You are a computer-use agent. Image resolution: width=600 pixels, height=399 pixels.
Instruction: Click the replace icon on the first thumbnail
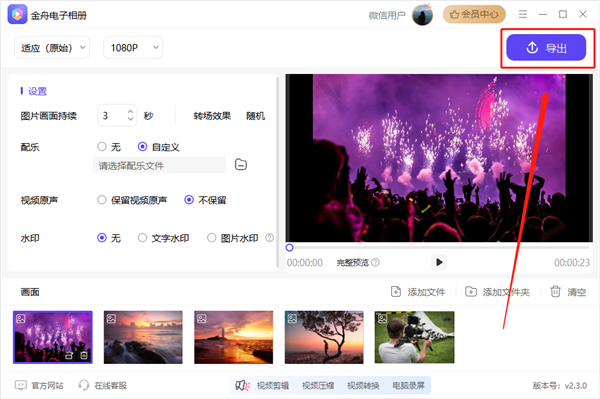(69, 355)
